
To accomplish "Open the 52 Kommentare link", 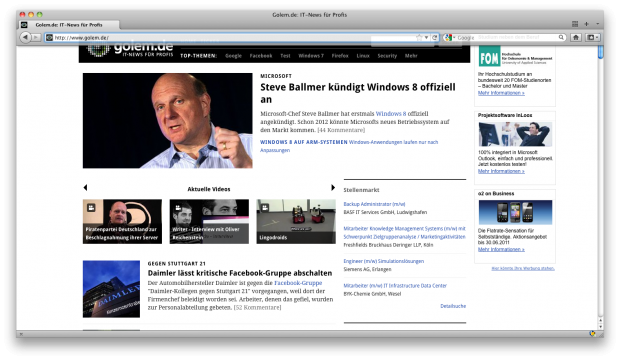I will [x=257, y=307].
